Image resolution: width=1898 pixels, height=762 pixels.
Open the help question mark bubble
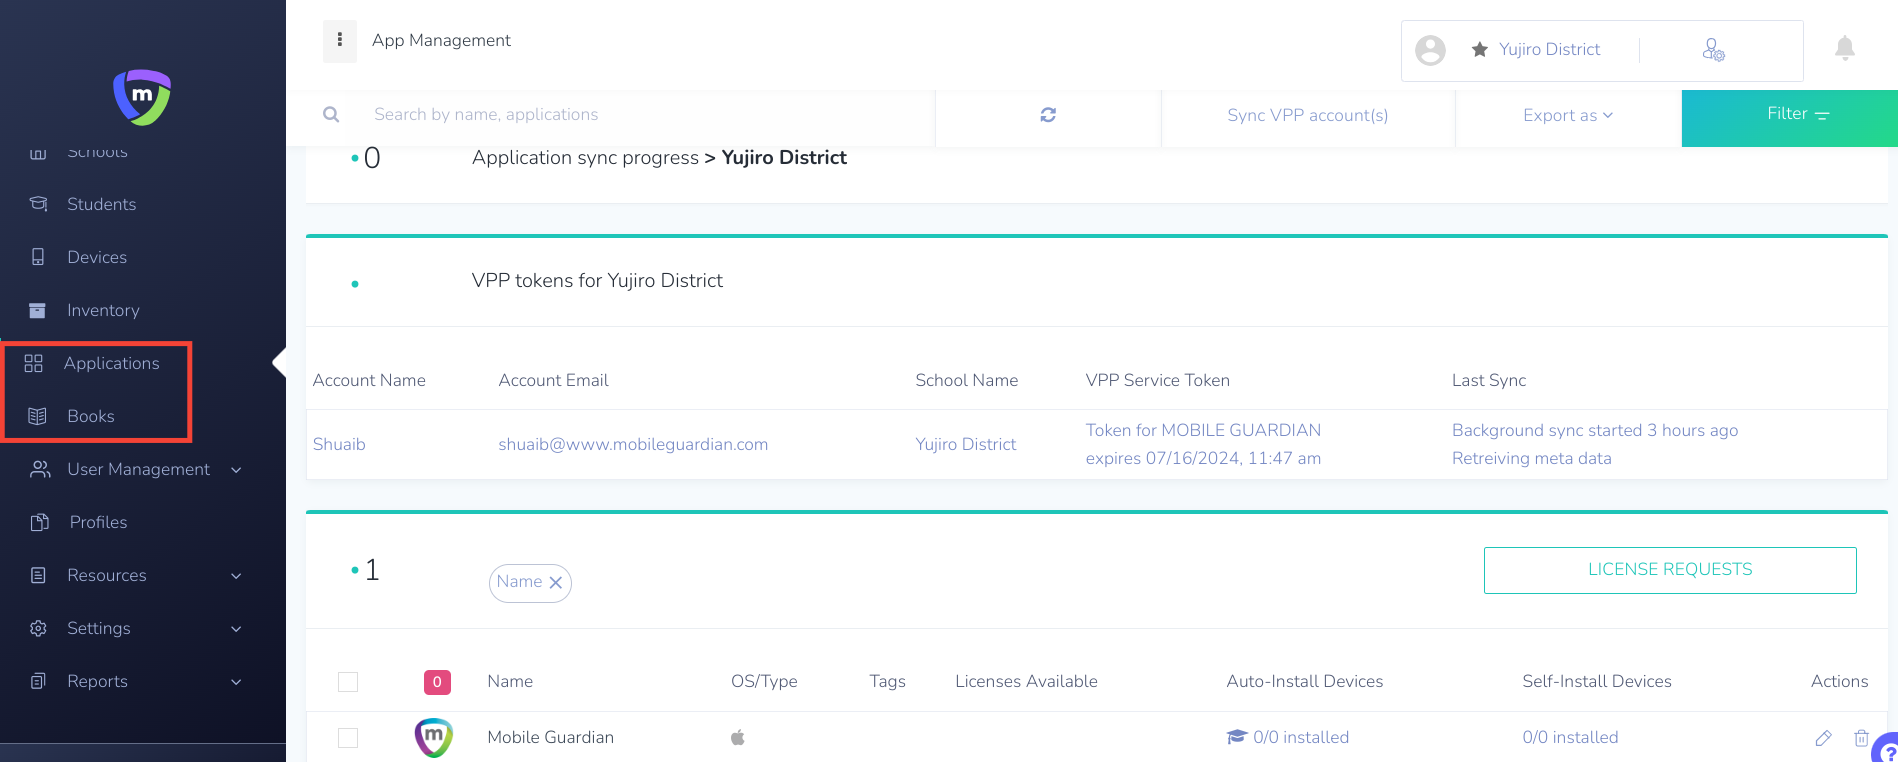pos(1886,750)
